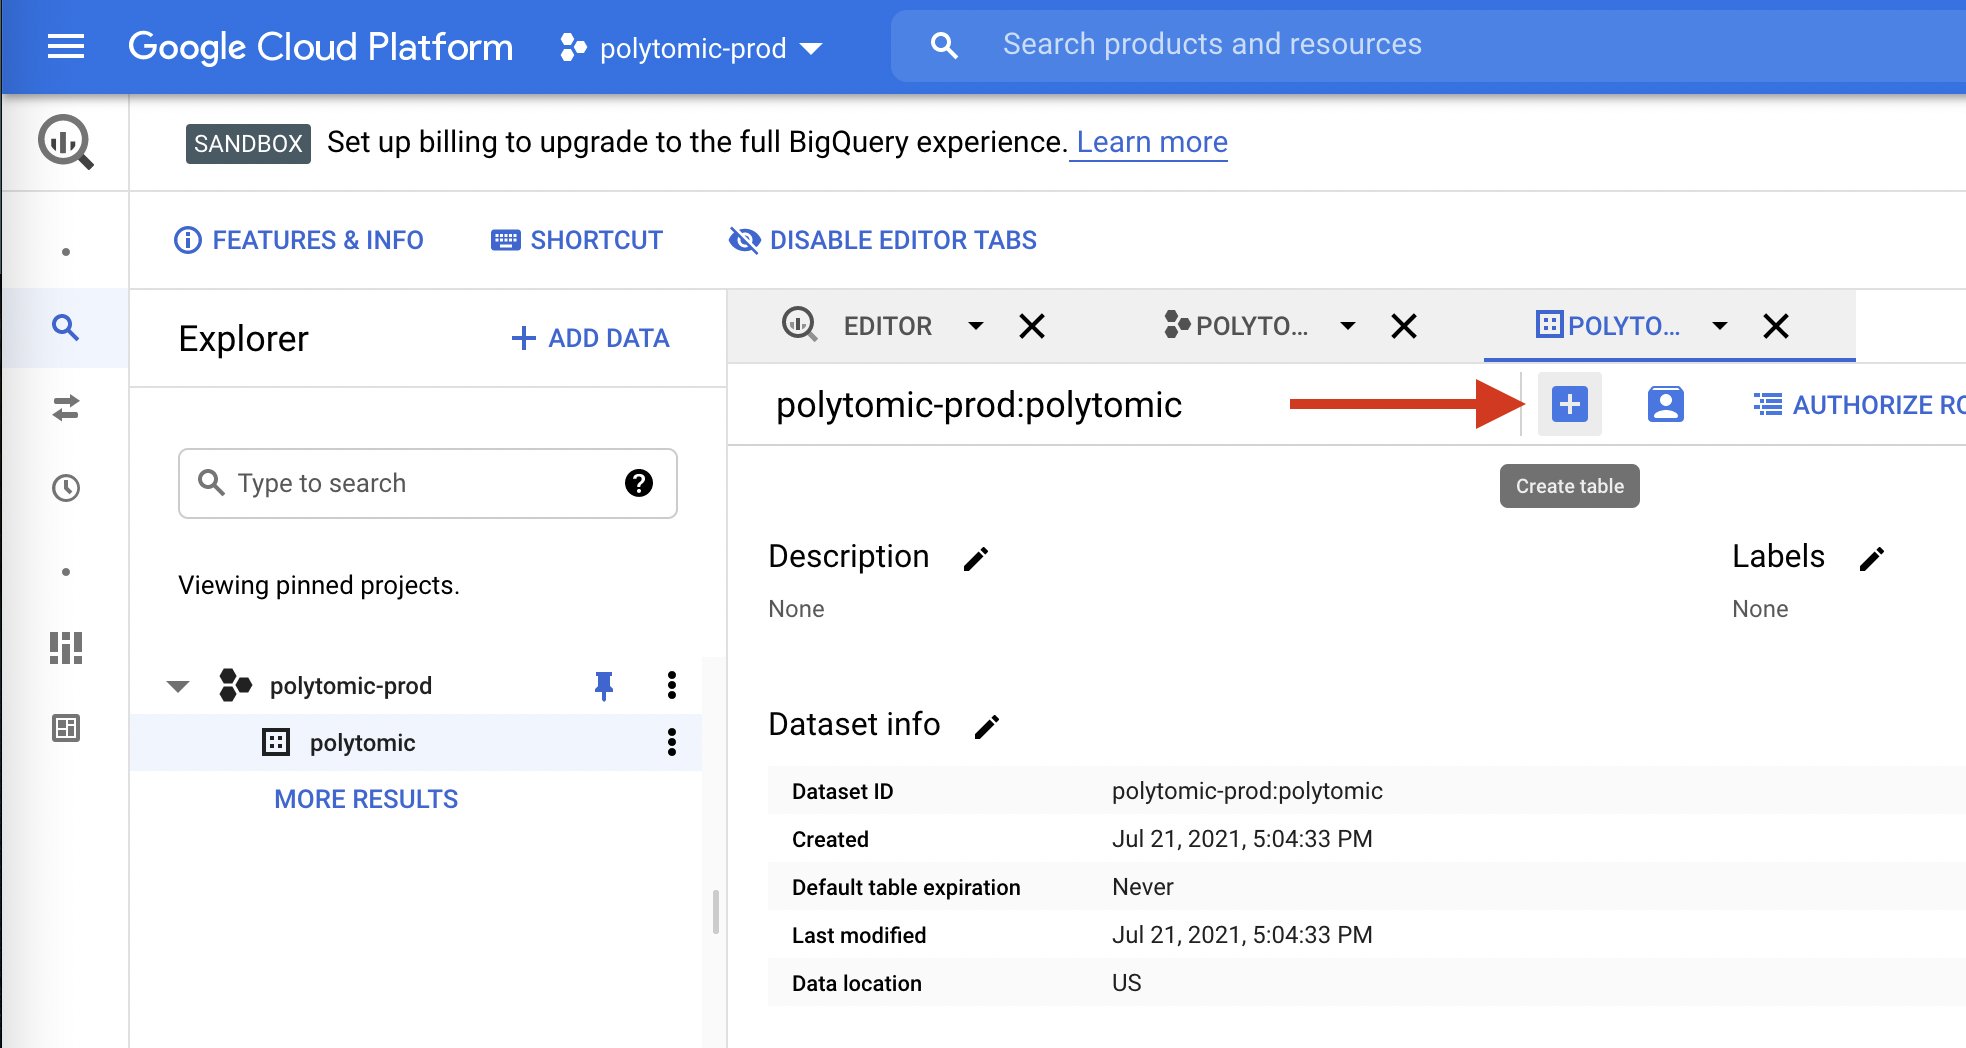
Task: Edit Labels using the pencil icon
Action: 1872,558
